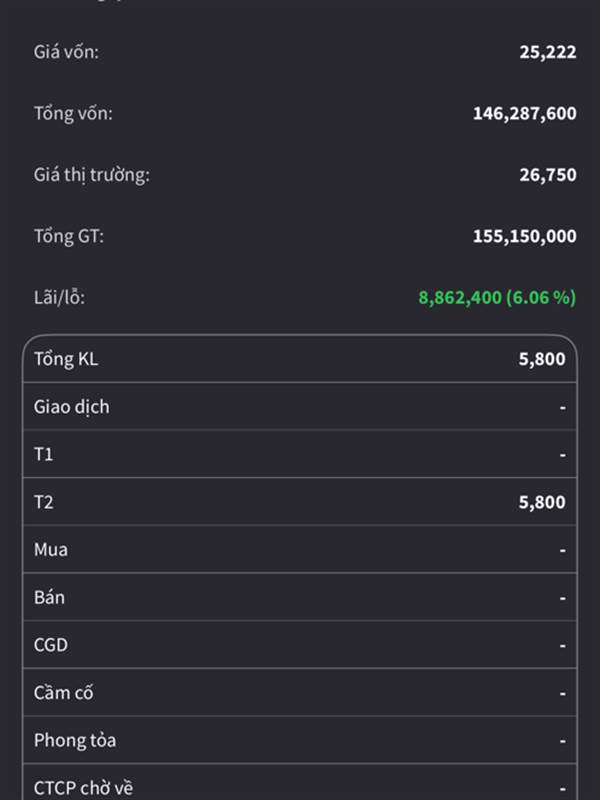The height and width of the screenshot is (800, 600).
Task: Select the Cầm cố row
Action: click(300, 692)
